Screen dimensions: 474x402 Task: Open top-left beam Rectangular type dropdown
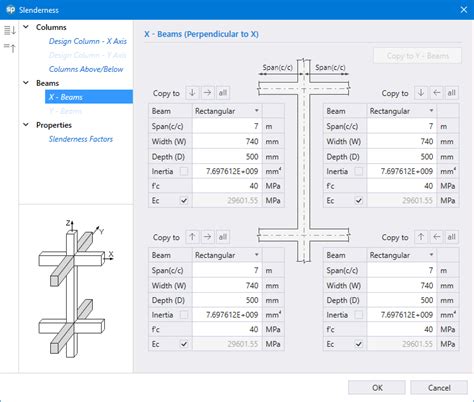227,111
